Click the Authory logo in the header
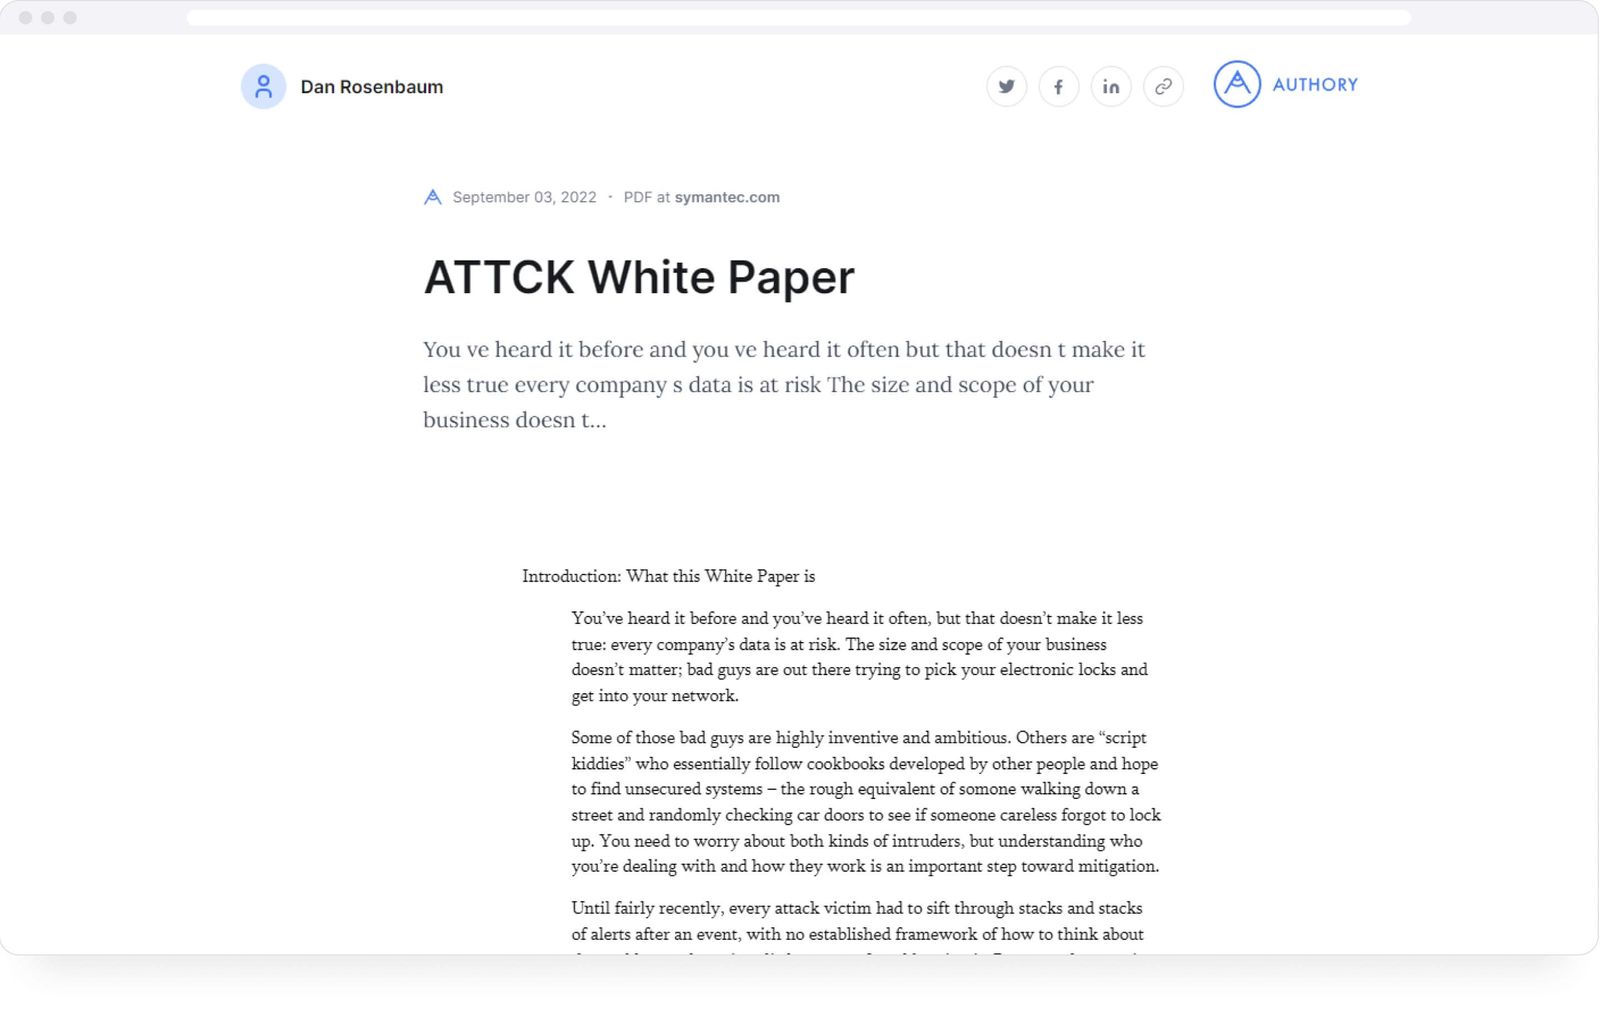 (1285, 85)
